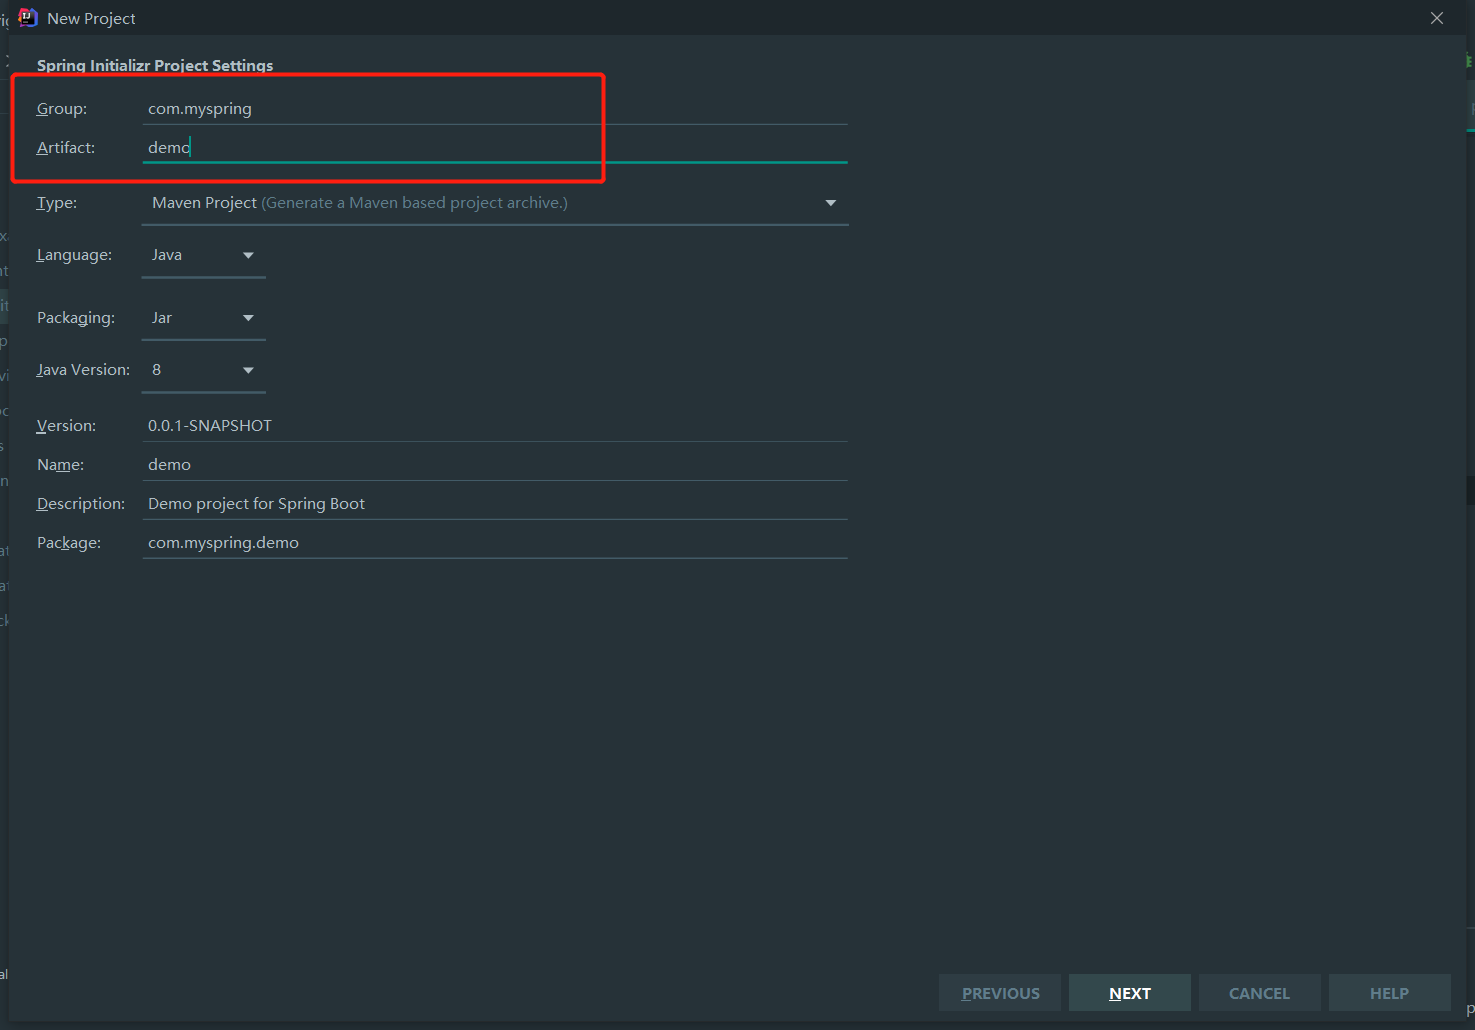1475x1030 pixels.
Task: Click the Spring Initializr Project Settings heading
Action: point(155,65)
